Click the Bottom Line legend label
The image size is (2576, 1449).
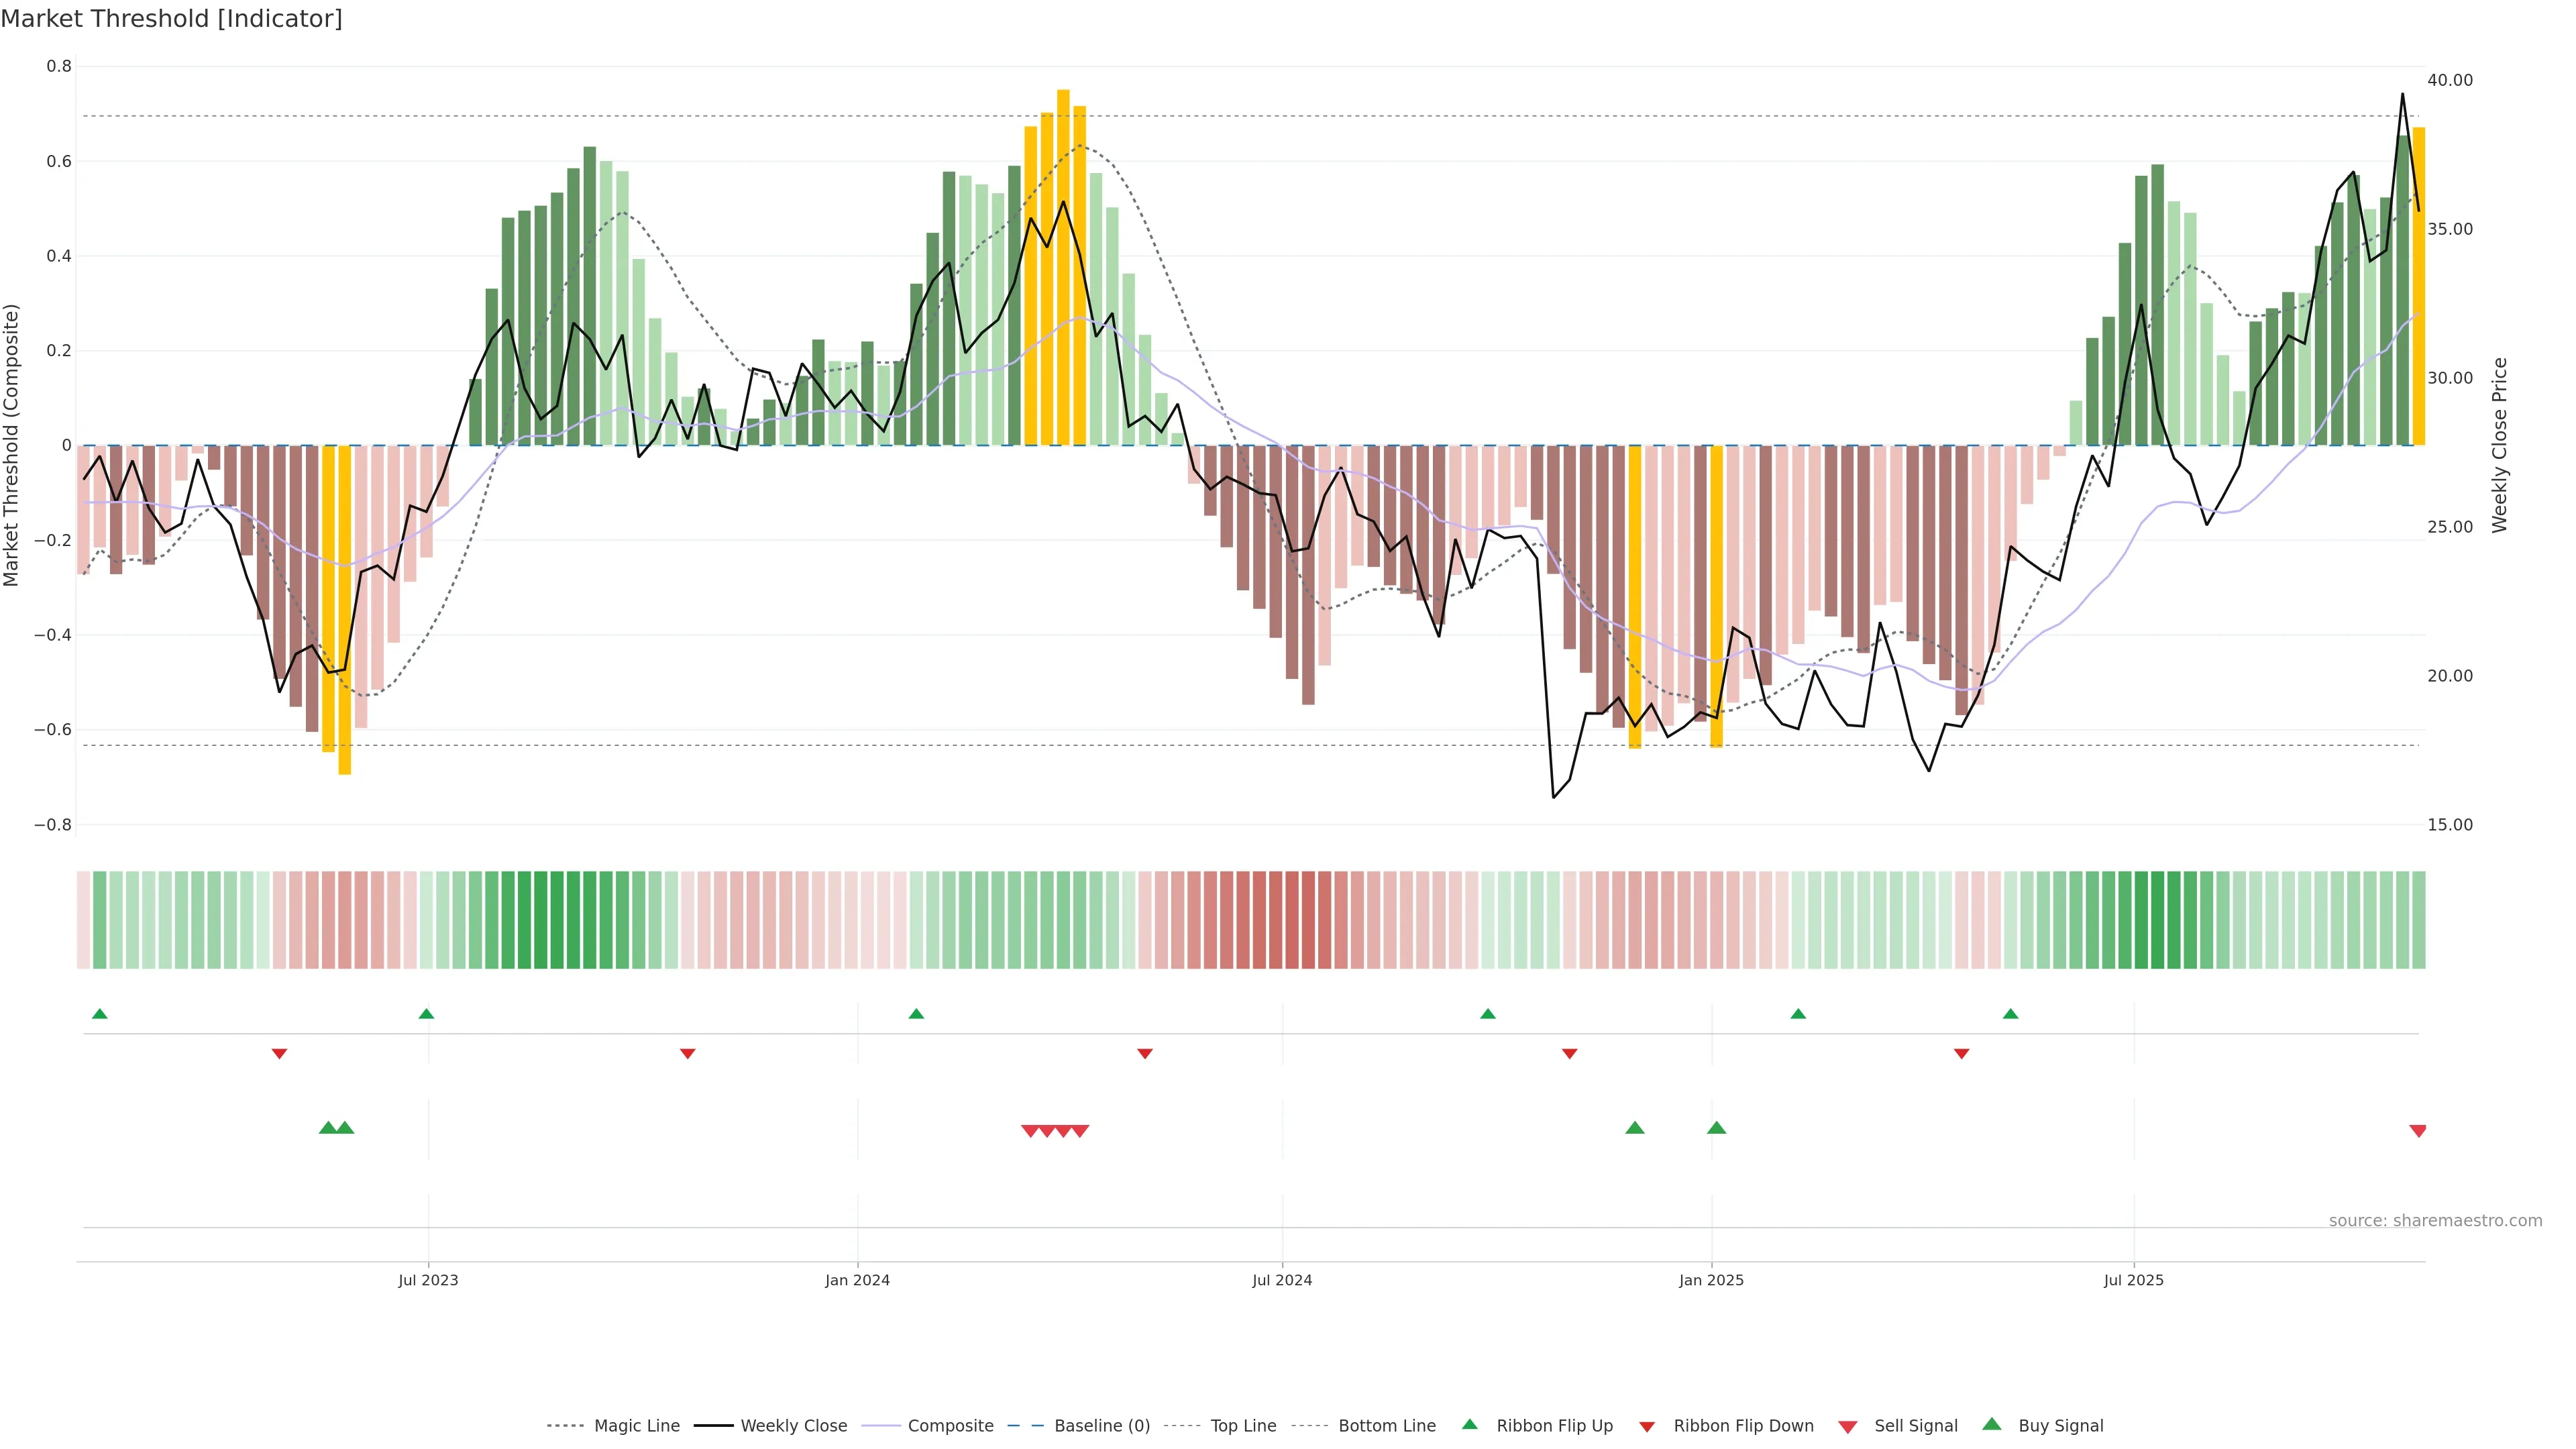1386,1426
